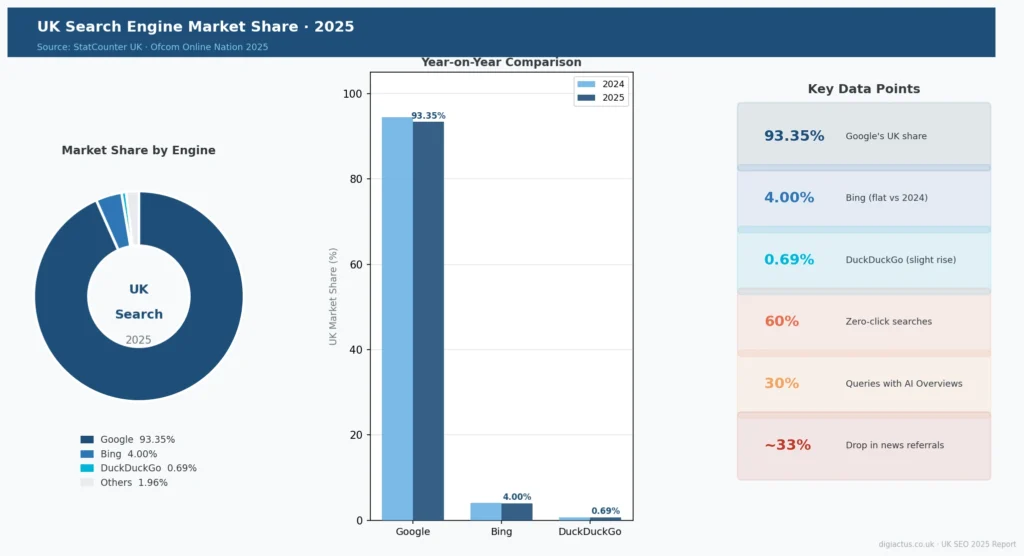Viewport: 1024px width, 556px height.
Task: Click the 2024 legend swatch in bar chart
Action: 586,85
